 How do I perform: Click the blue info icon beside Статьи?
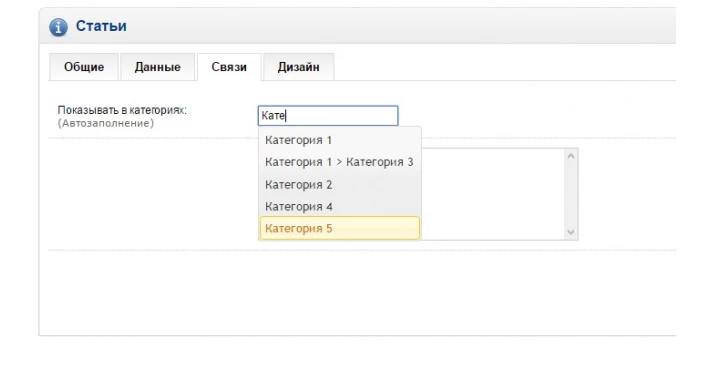(58, 27)
